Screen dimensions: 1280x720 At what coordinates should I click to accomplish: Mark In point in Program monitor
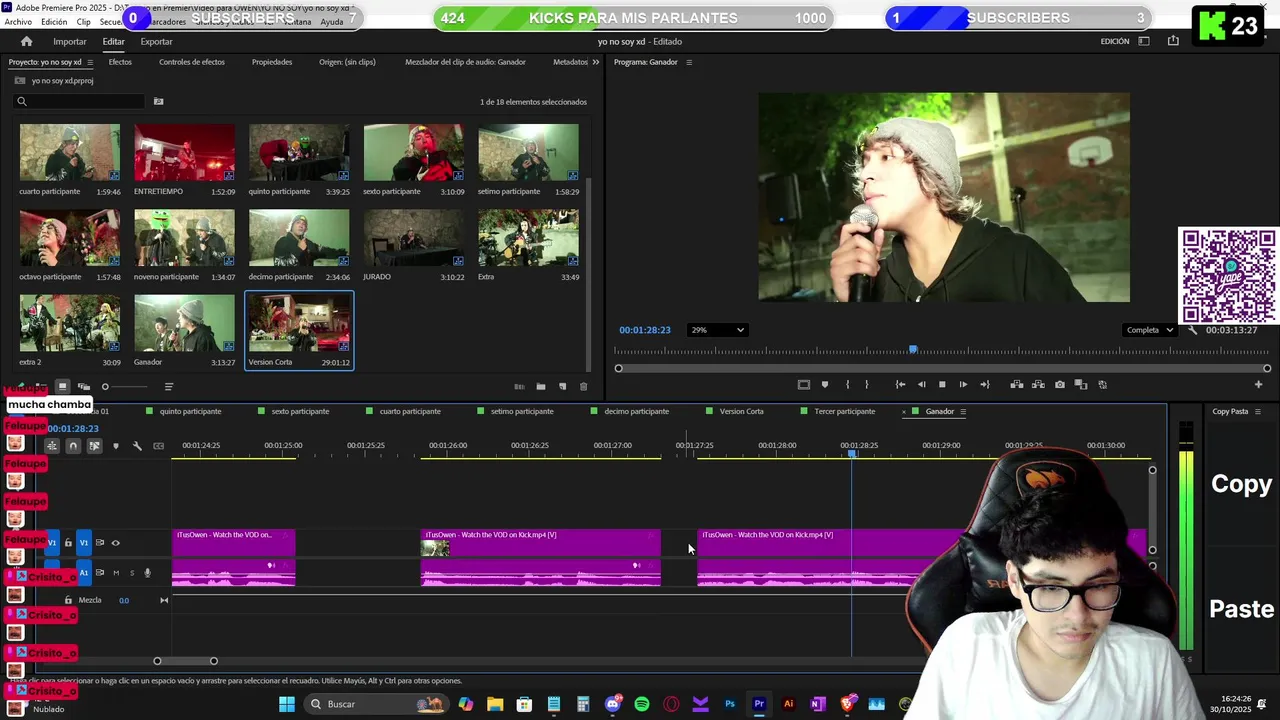[847, 384]
